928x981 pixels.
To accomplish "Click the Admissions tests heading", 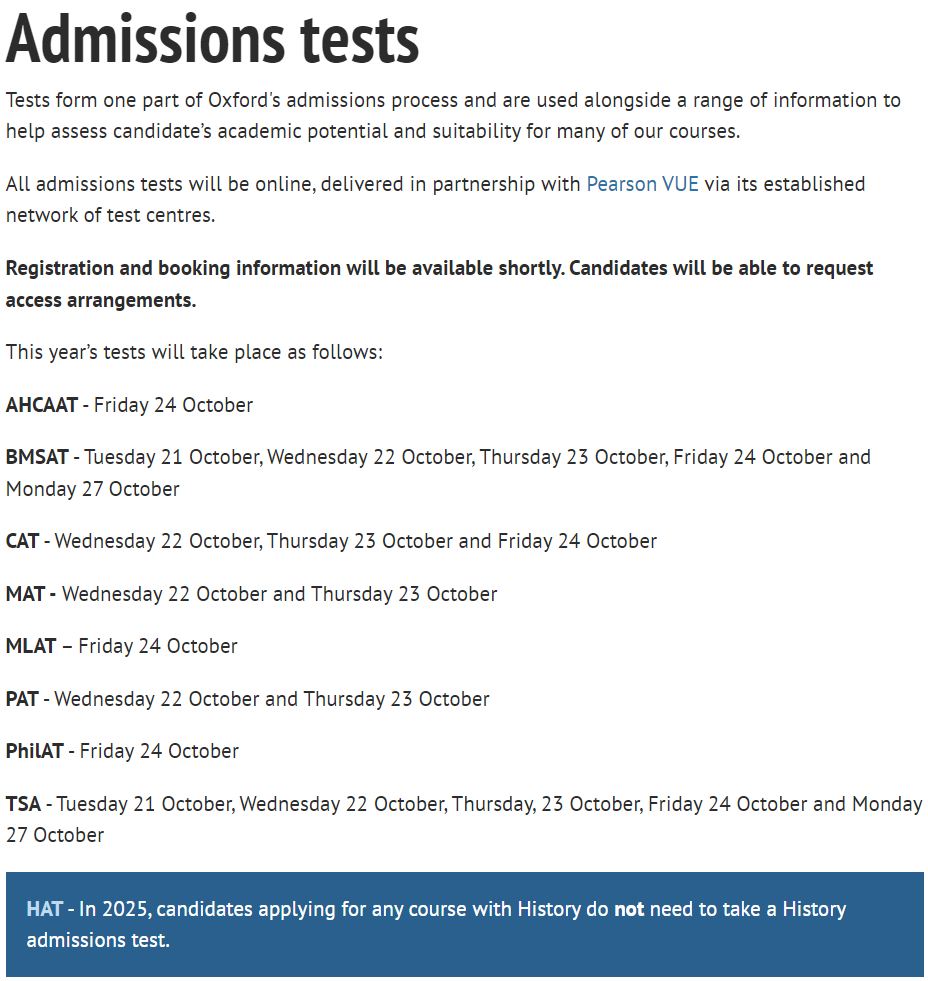I will coord(212,39).
